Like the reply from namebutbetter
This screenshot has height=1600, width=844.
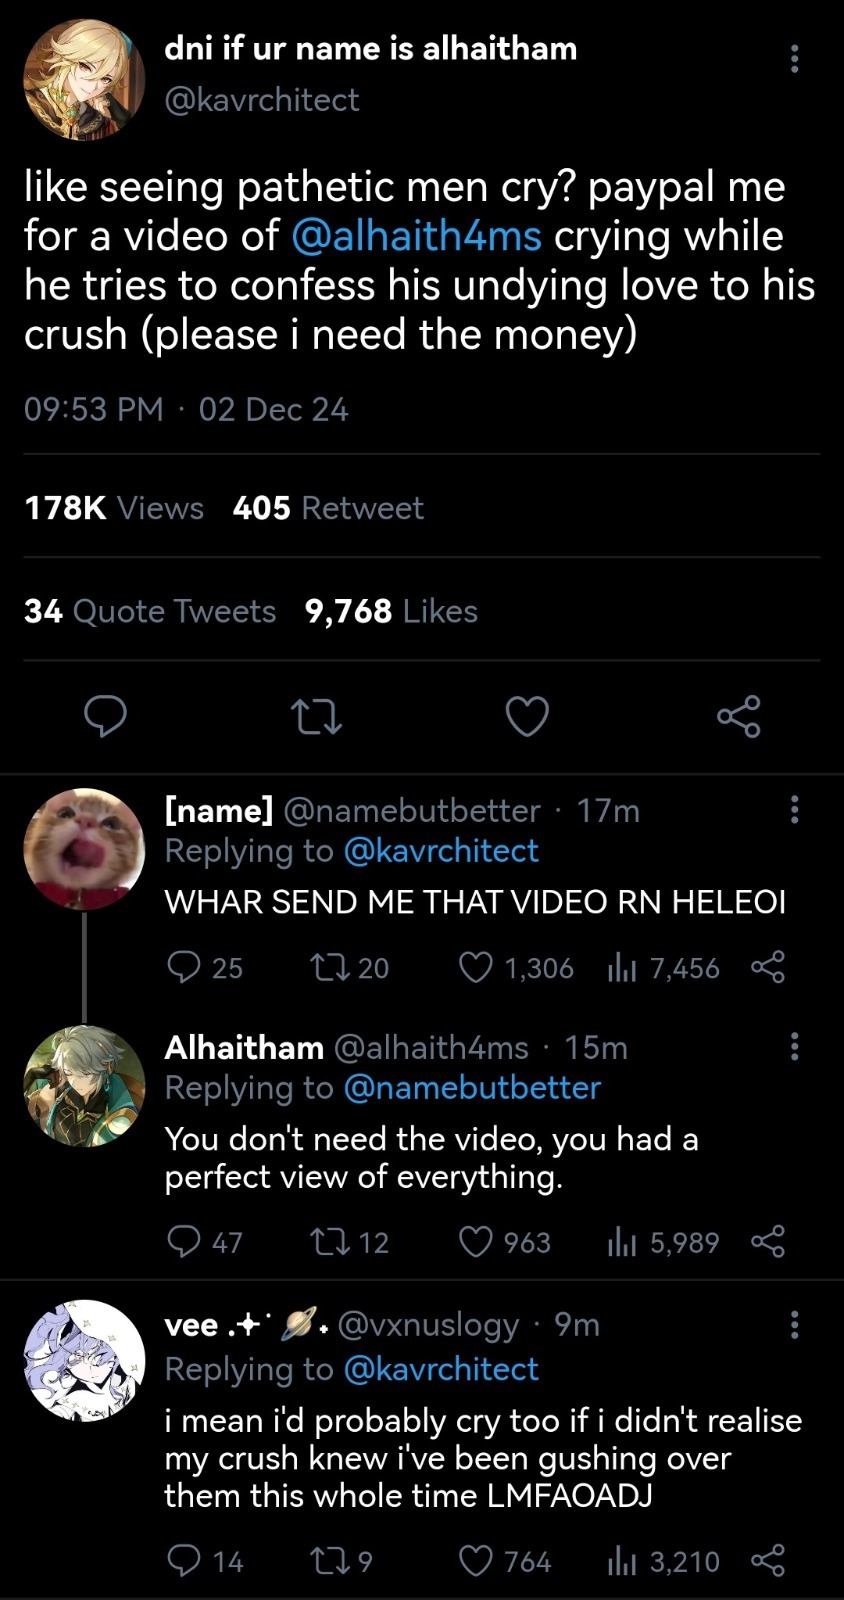pos(476,967)
